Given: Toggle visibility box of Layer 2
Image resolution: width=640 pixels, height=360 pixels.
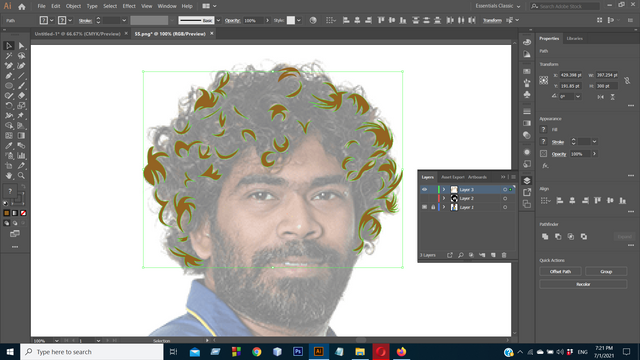Looking at the screenshot, I should coord(424,198).
